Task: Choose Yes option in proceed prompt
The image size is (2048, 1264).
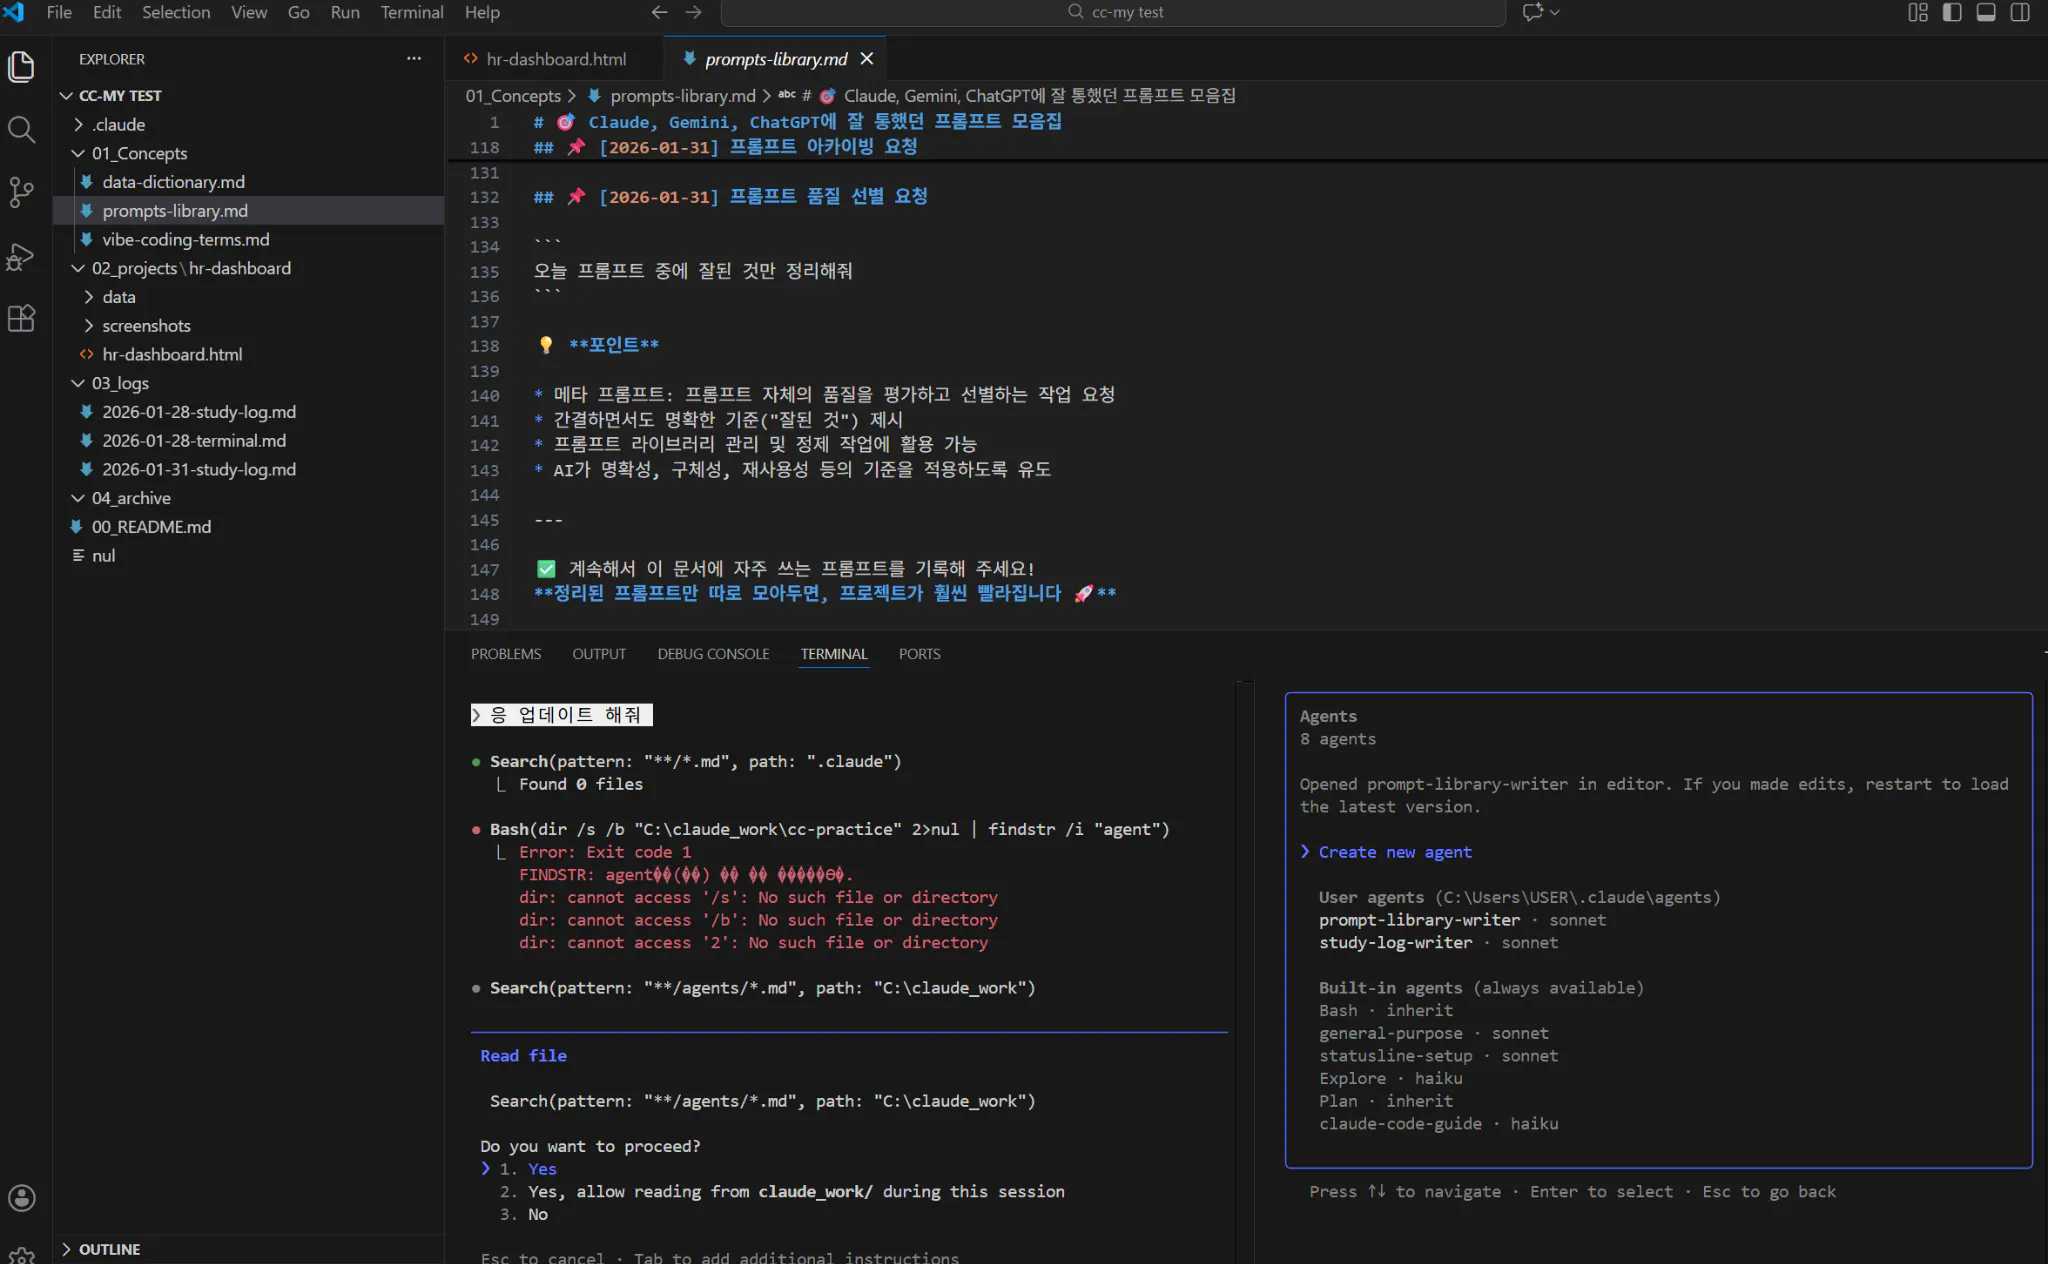Action: [542, 1169]
